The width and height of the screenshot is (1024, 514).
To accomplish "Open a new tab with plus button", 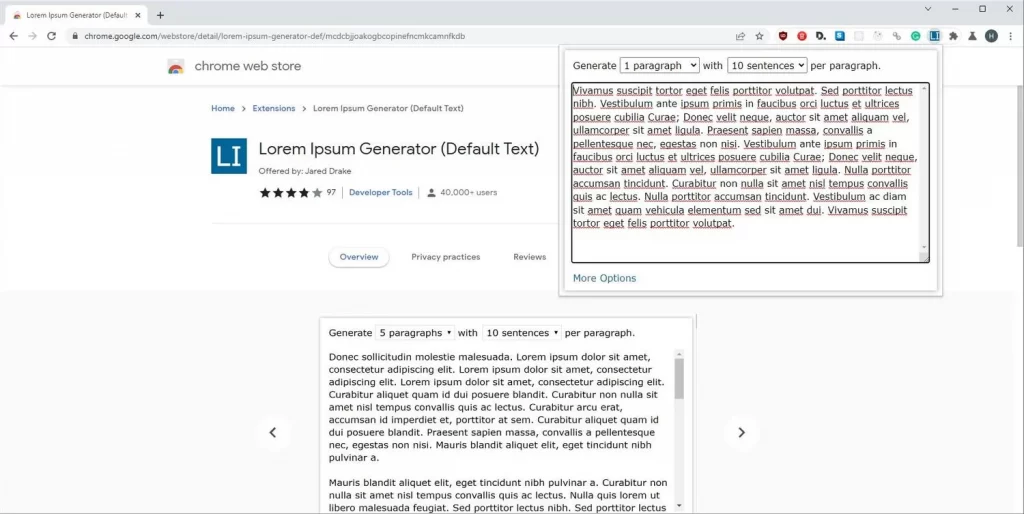I will 160,15.
